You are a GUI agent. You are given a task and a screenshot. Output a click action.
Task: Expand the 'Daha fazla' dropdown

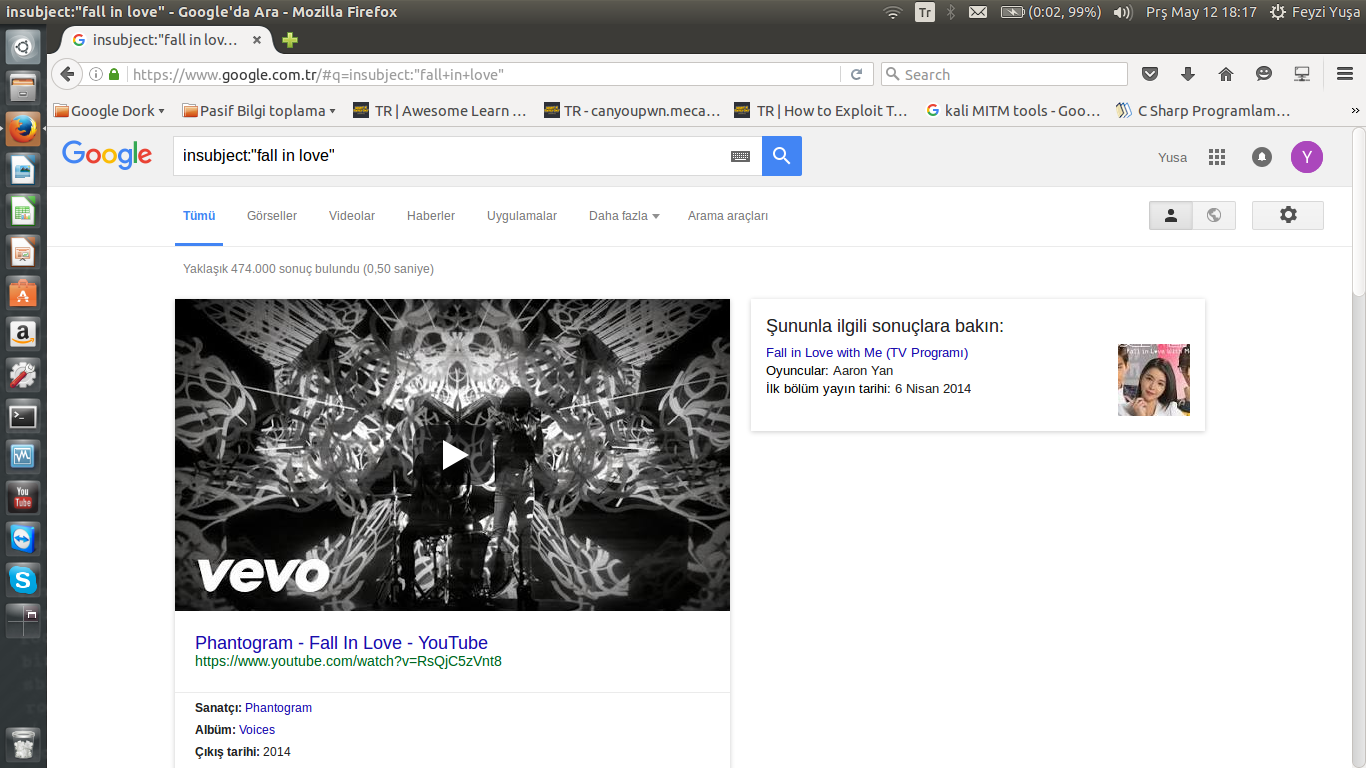tap(623, 216)
